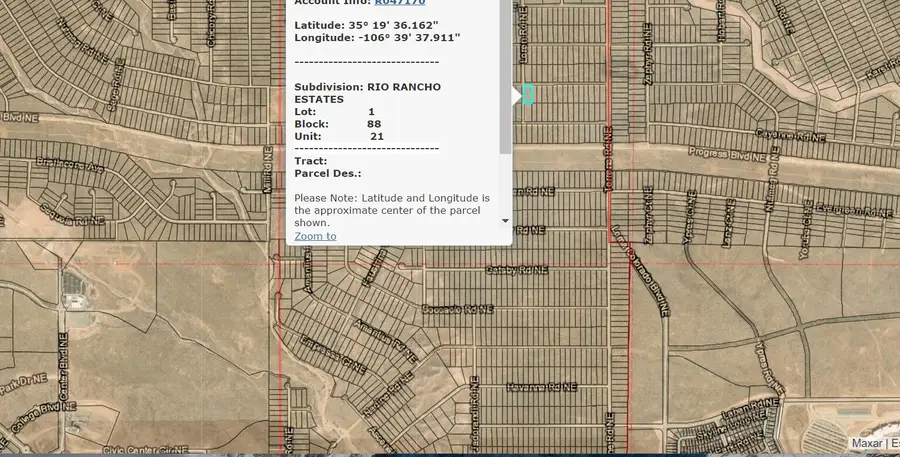Screen dimensions: 900x457
Task: Click the Boscacio Rd NE road label
Action: pyautogui.click(x=457, y=309)
